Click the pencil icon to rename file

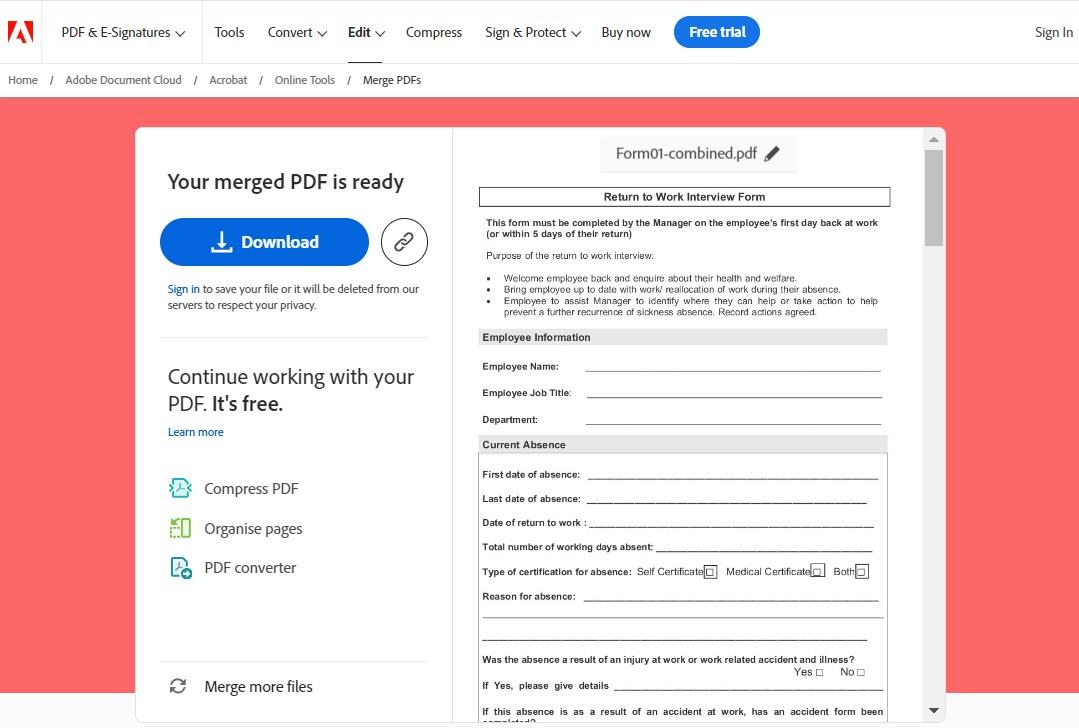(772, 154)
